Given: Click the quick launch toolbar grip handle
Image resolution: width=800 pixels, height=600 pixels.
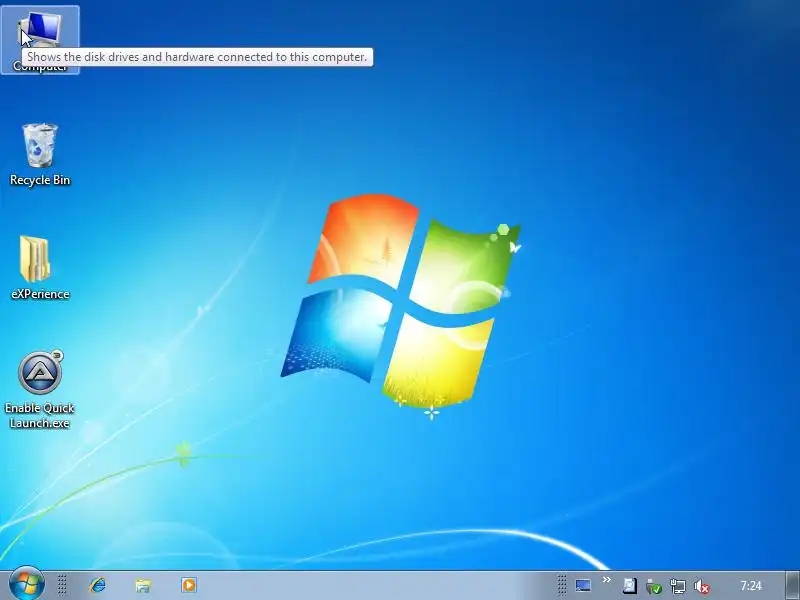Looking at the screenshot, I should pos(62,585).
